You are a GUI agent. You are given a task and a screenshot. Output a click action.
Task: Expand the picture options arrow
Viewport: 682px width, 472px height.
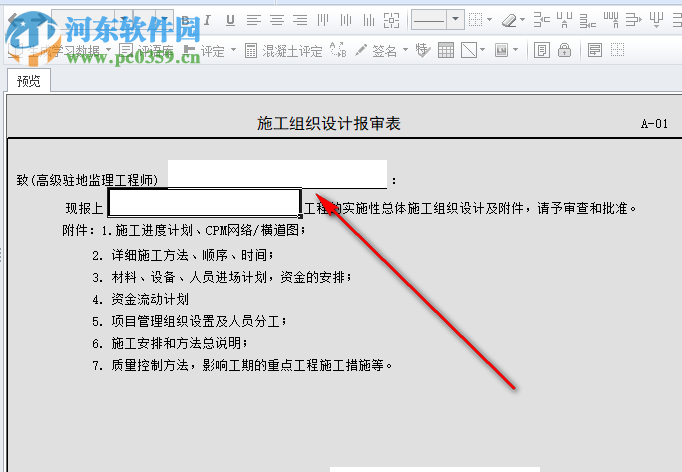[x=515, y=50]
